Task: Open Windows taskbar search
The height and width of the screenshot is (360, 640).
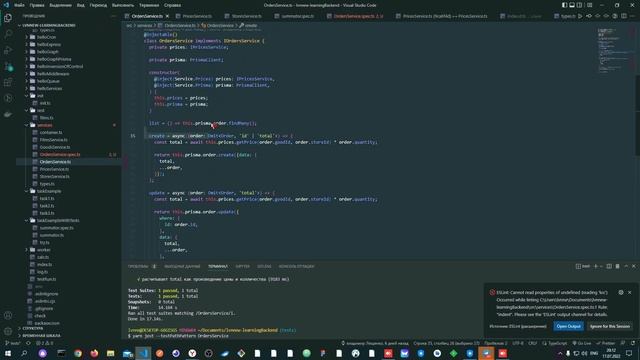Action: (24, 353)
